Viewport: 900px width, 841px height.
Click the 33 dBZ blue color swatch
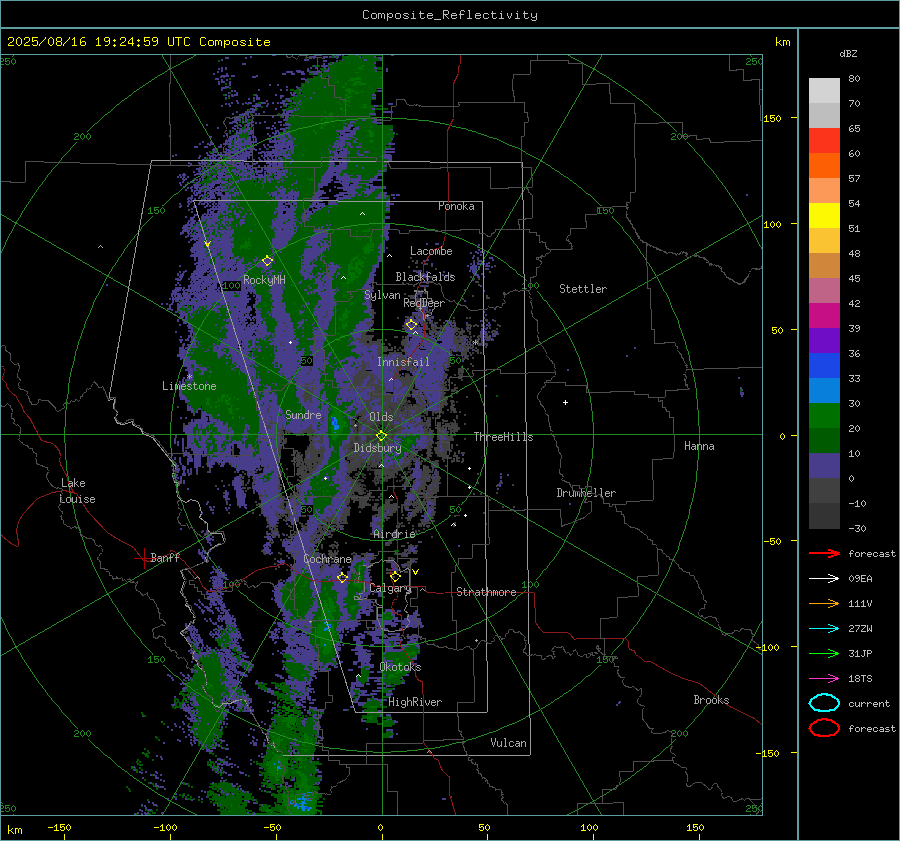point(824,365)
